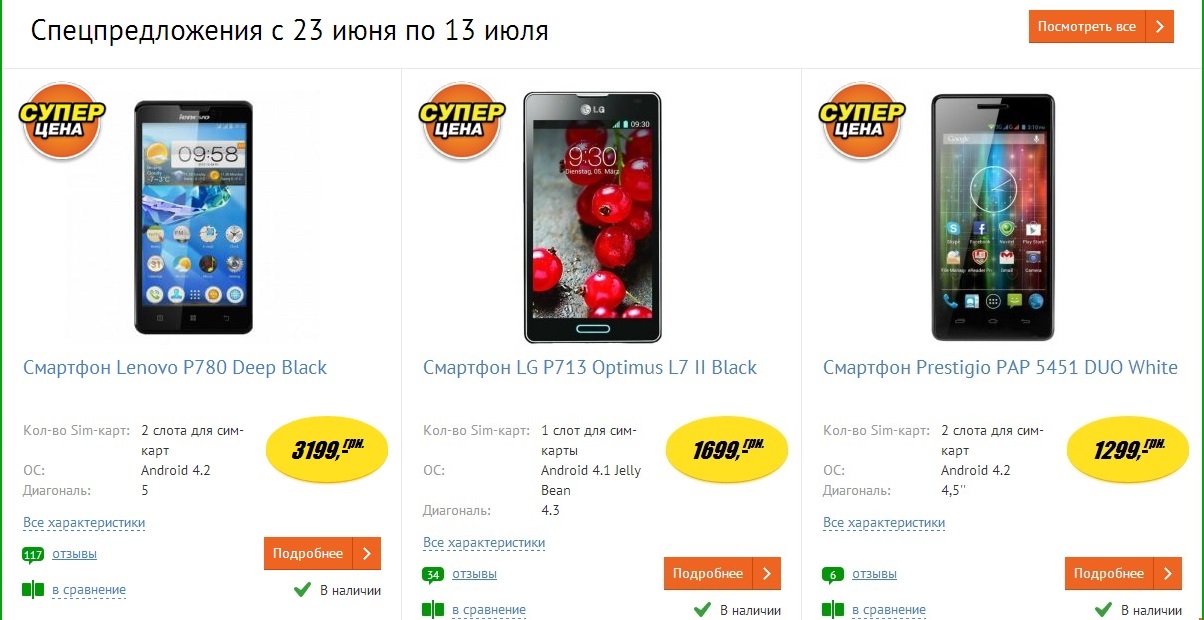This screenshot has height=620, width=1204.
Task: Open 'Смартфон Lenovo P780 Deep Black' title link
Action: click(175, 368)
